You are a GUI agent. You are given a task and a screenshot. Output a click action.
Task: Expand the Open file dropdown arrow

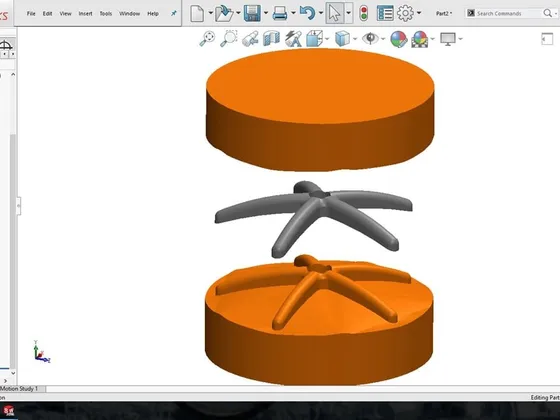click(238, 13)
